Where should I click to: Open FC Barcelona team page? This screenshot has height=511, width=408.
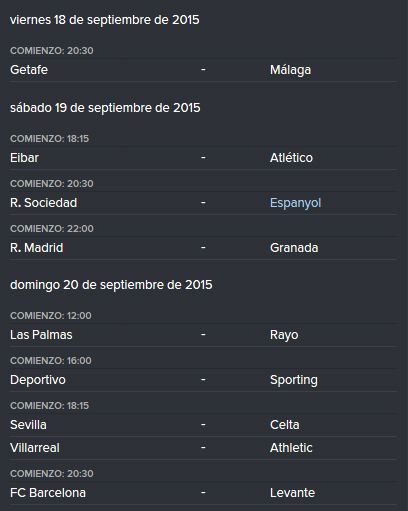(x=48, y=493)
